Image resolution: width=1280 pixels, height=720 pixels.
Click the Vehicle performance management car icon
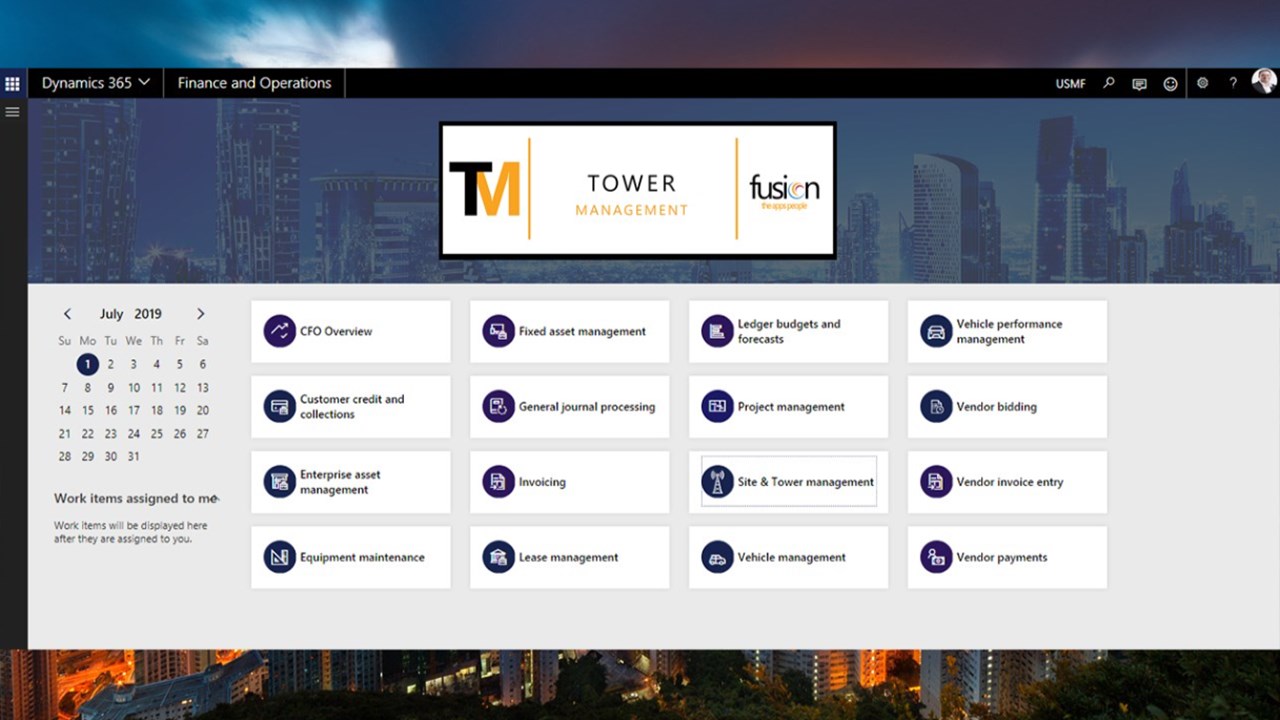[x=936, y=331]
